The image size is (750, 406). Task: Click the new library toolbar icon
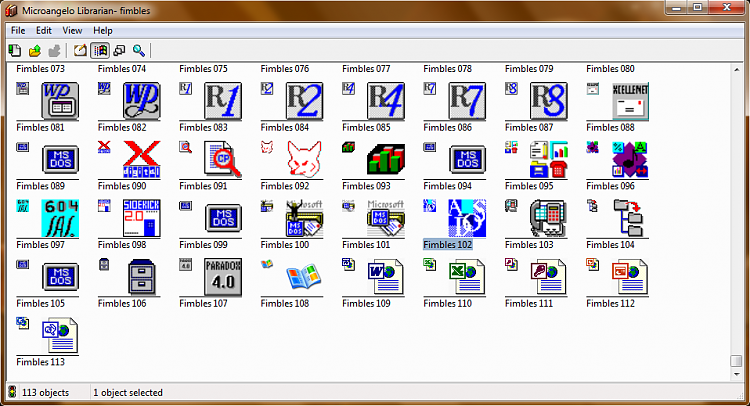click(x=15, y=50)
